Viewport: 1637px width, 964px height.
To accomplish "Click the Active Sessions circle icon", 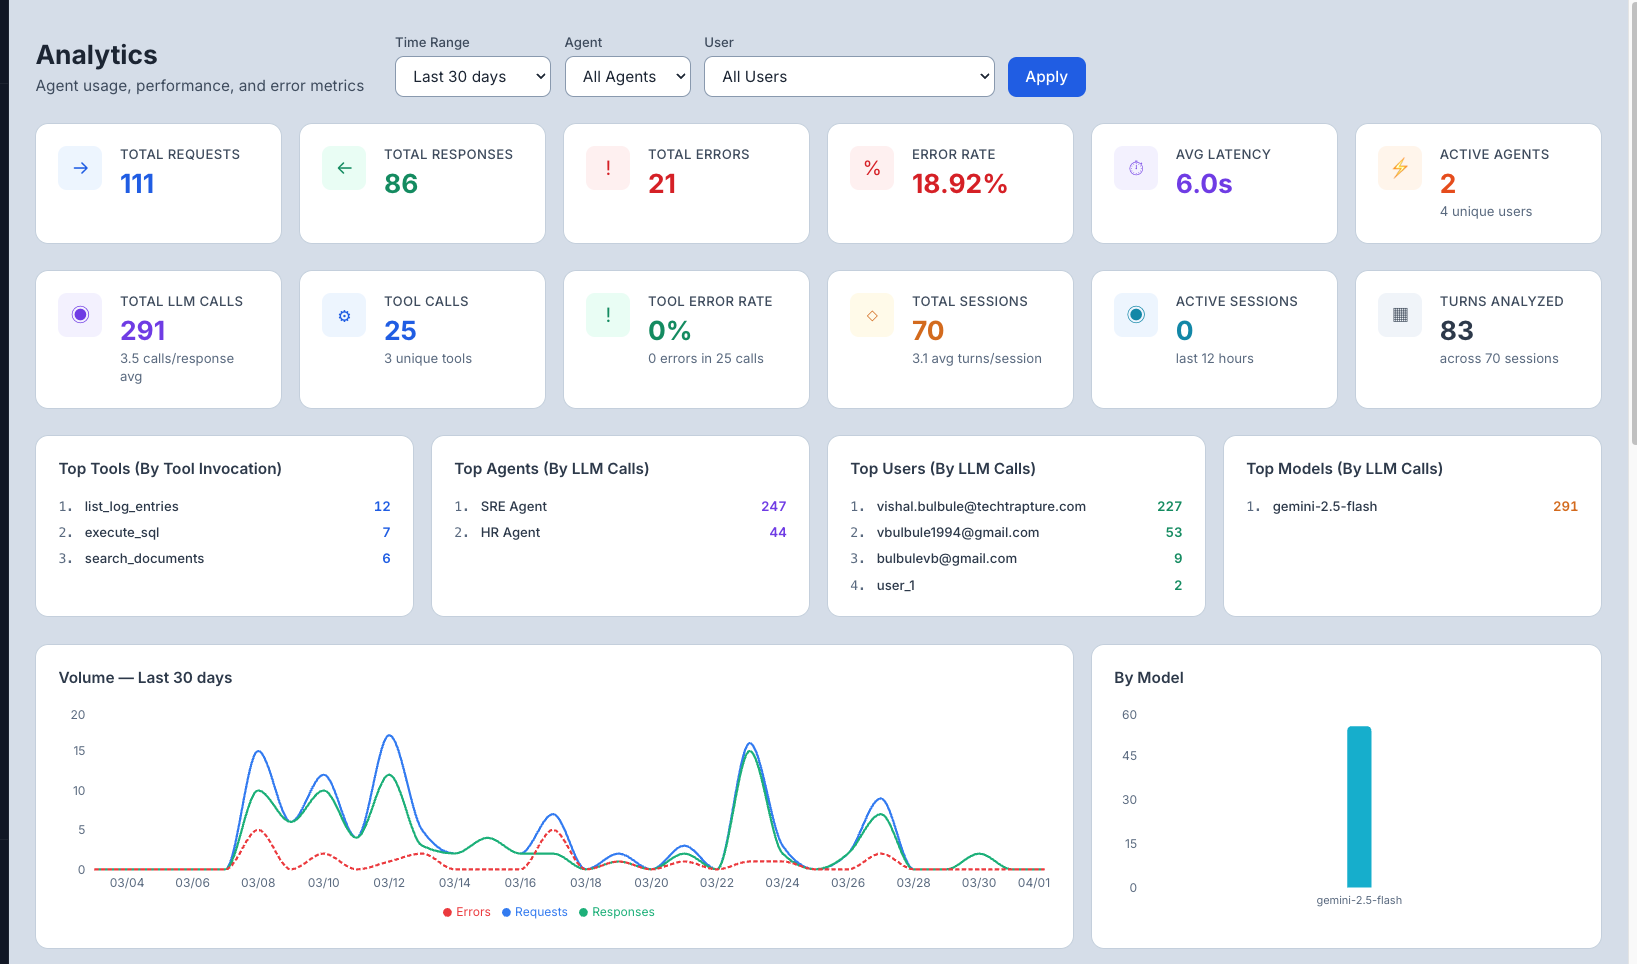I will [1135, 315].
